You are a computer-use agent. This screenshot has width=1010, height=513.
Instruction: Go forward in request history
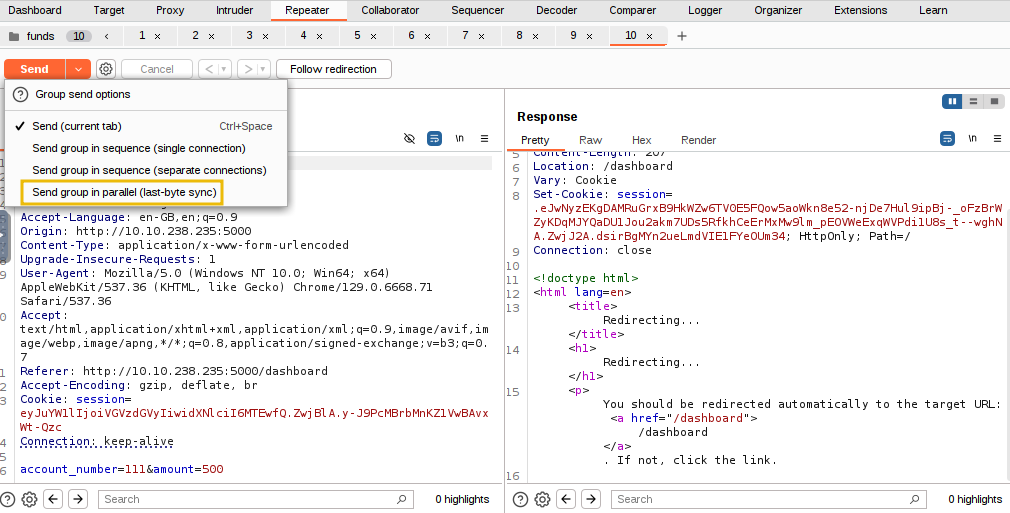(248, 69)
